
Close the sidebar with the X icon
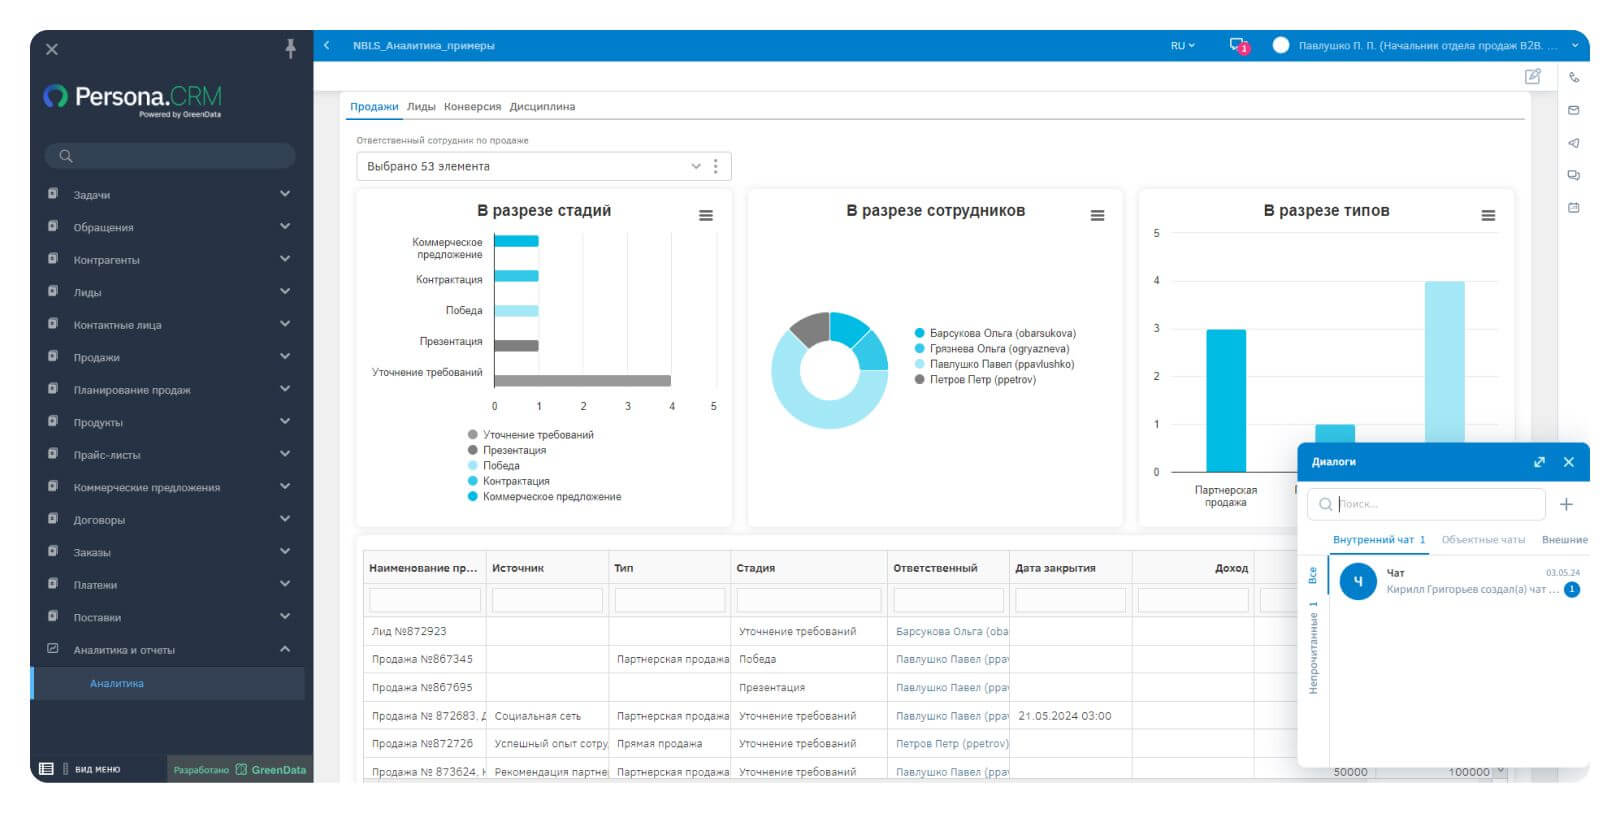(x=52, y=49)
